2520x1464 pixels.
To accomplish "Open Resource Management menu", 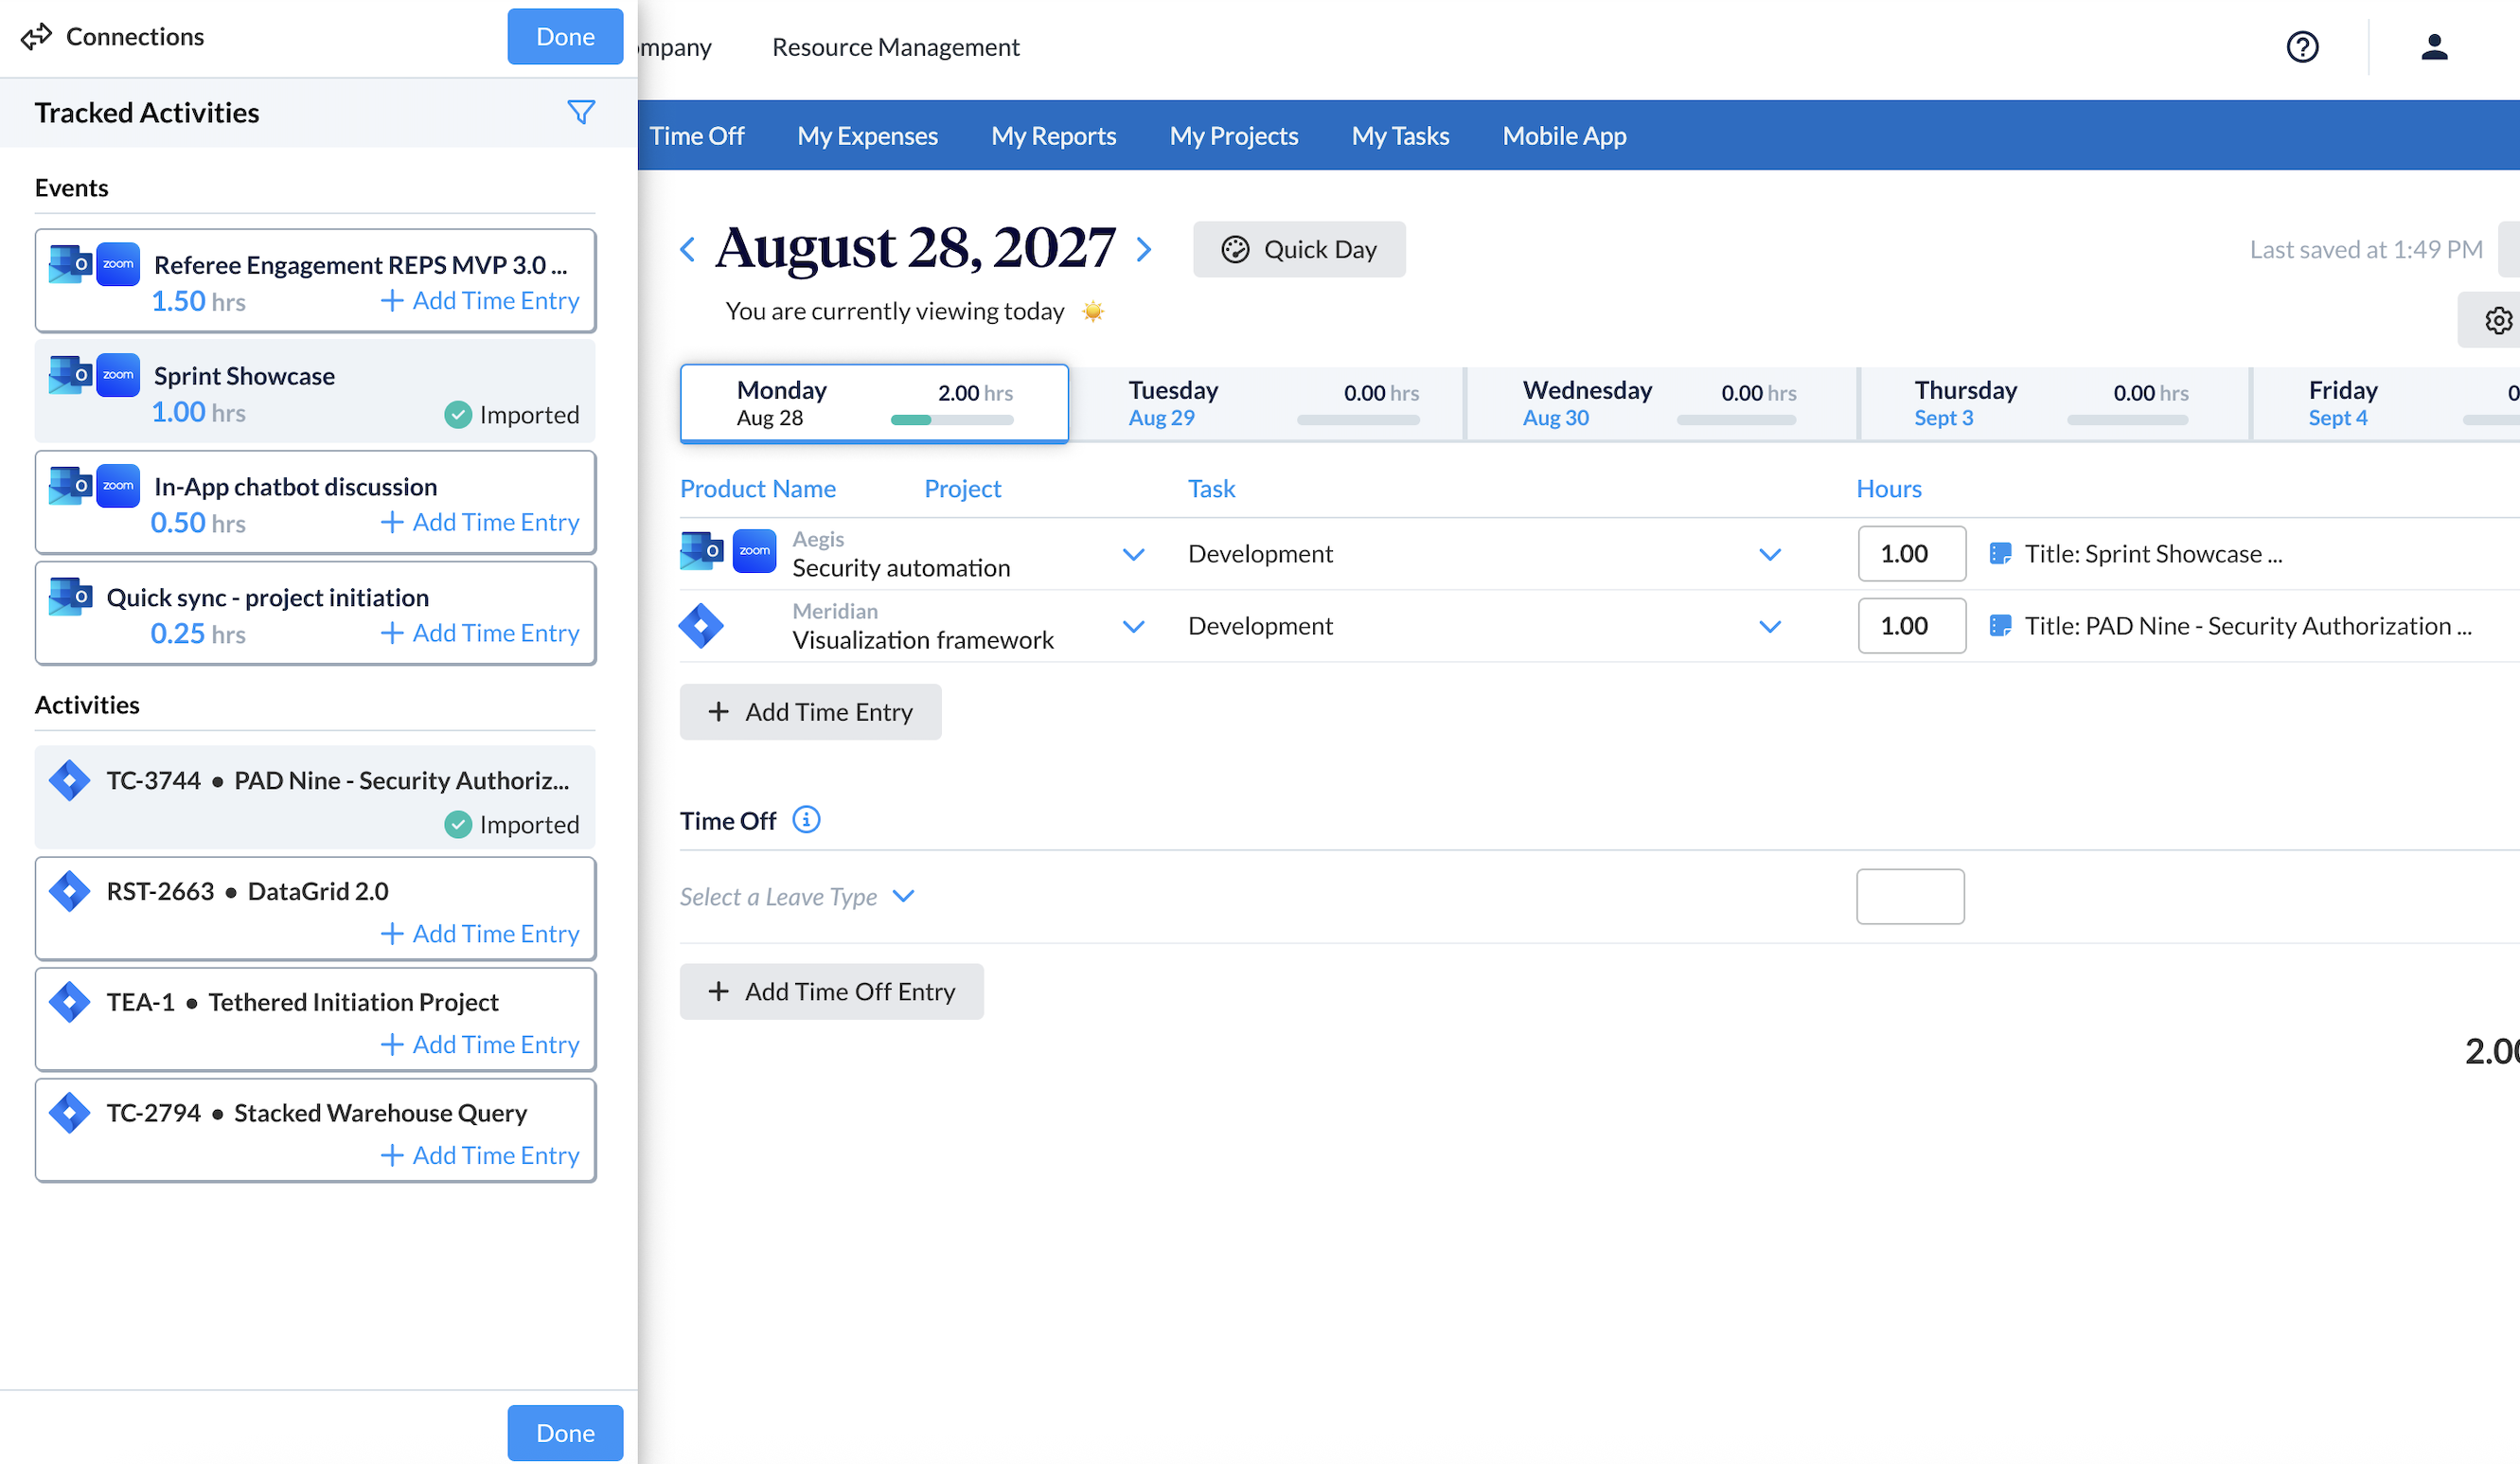I will pyautogui.click(x=895, y=47).
